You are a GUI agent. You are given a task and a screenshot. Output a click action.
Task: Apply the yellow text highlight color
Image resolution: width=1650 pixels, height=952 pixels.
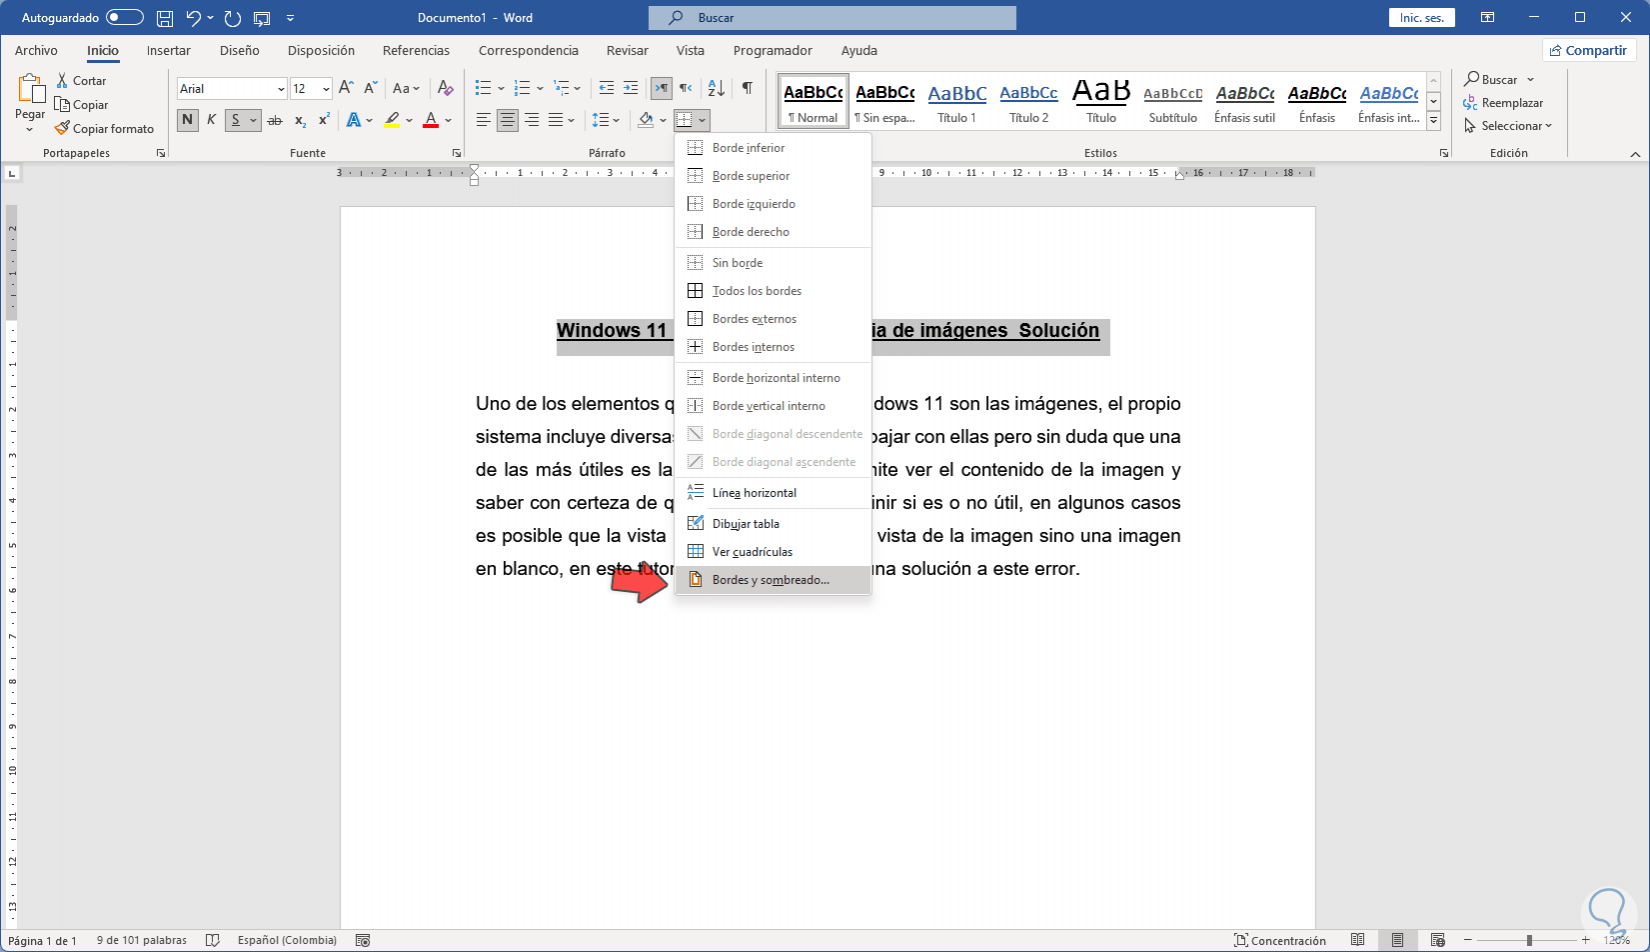tap(392, 120)
